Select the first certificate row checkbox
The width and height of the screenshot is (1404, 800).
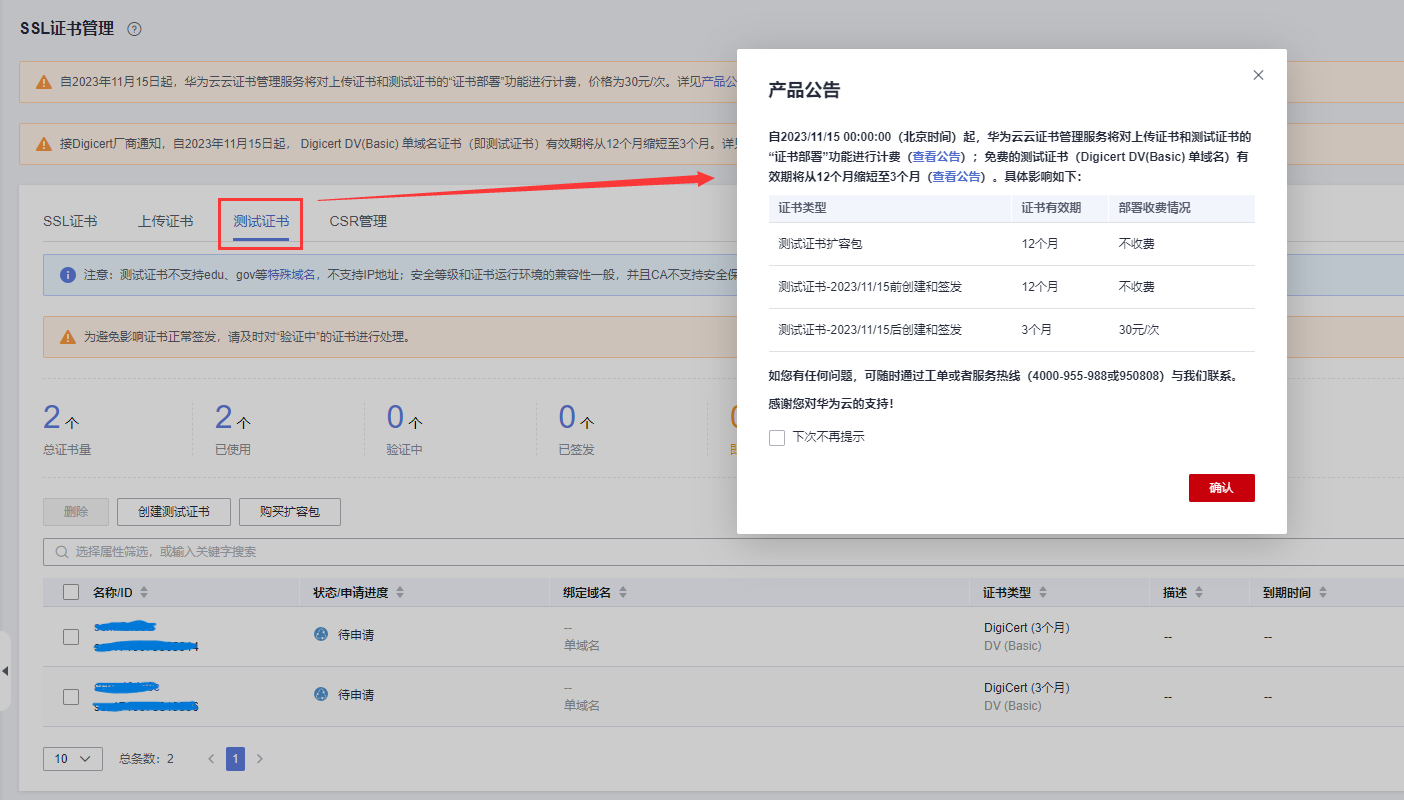pos(71,636)
